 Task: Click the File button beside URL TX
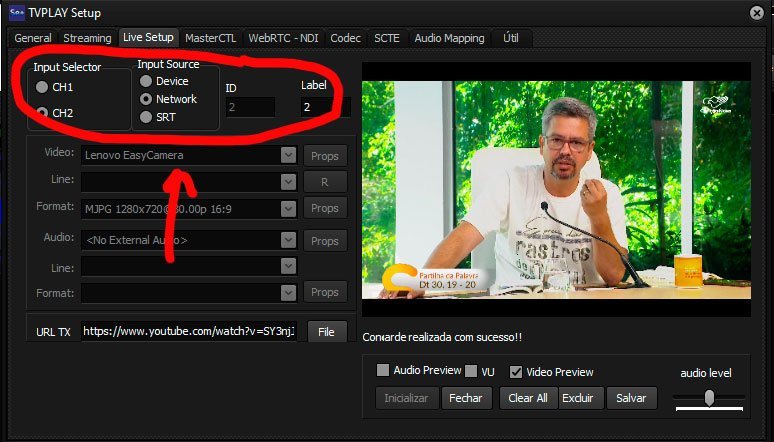(x=326, y=331)
